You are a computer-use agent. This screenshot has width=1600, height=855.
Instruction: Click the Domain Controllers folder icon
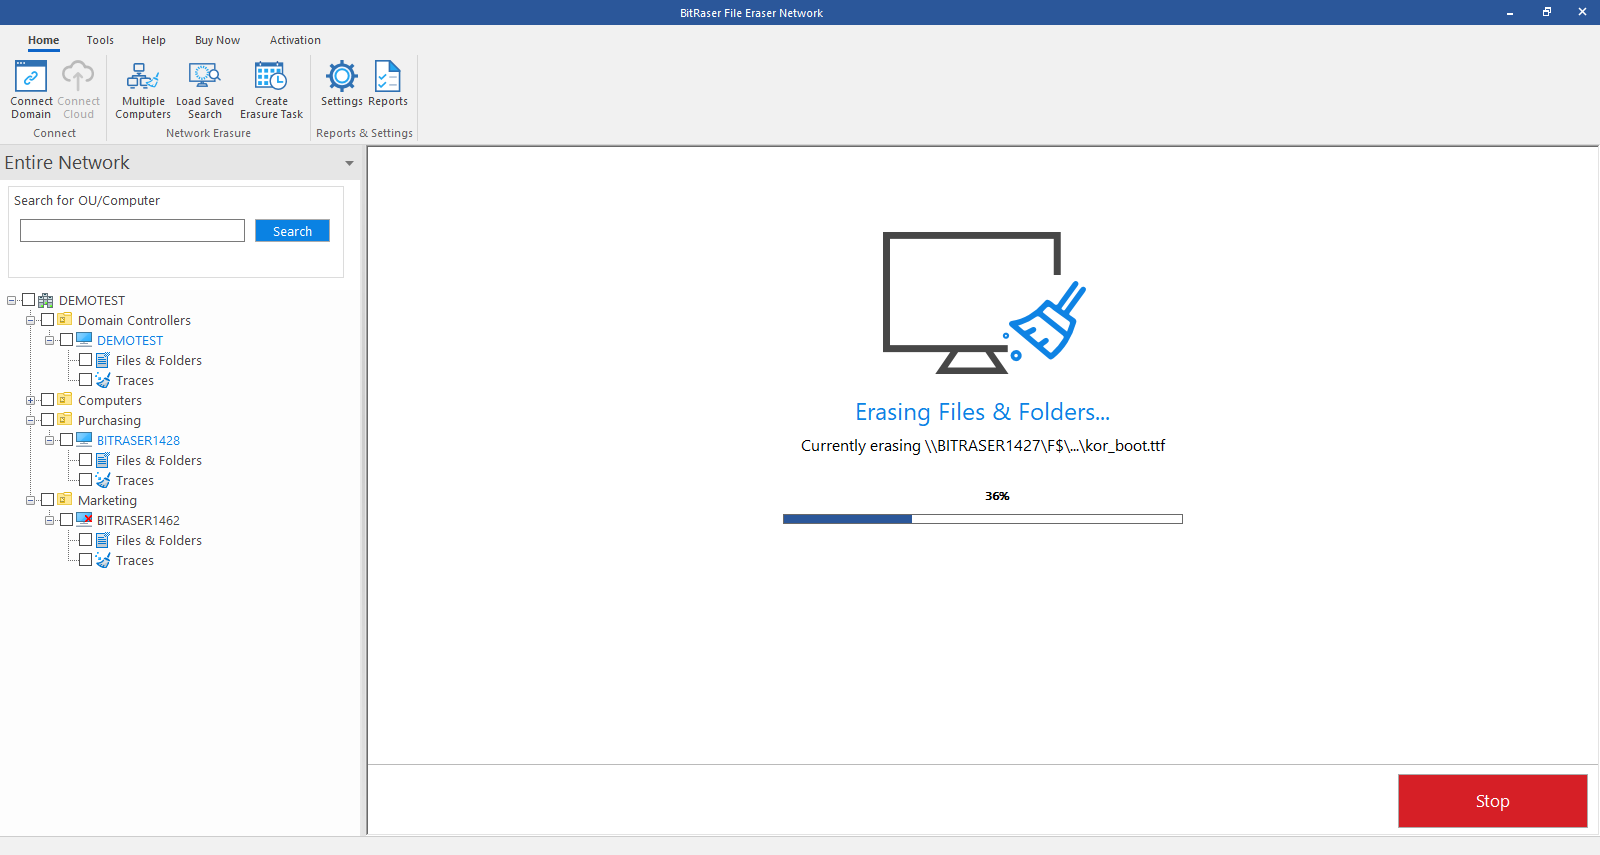(65, 320)
